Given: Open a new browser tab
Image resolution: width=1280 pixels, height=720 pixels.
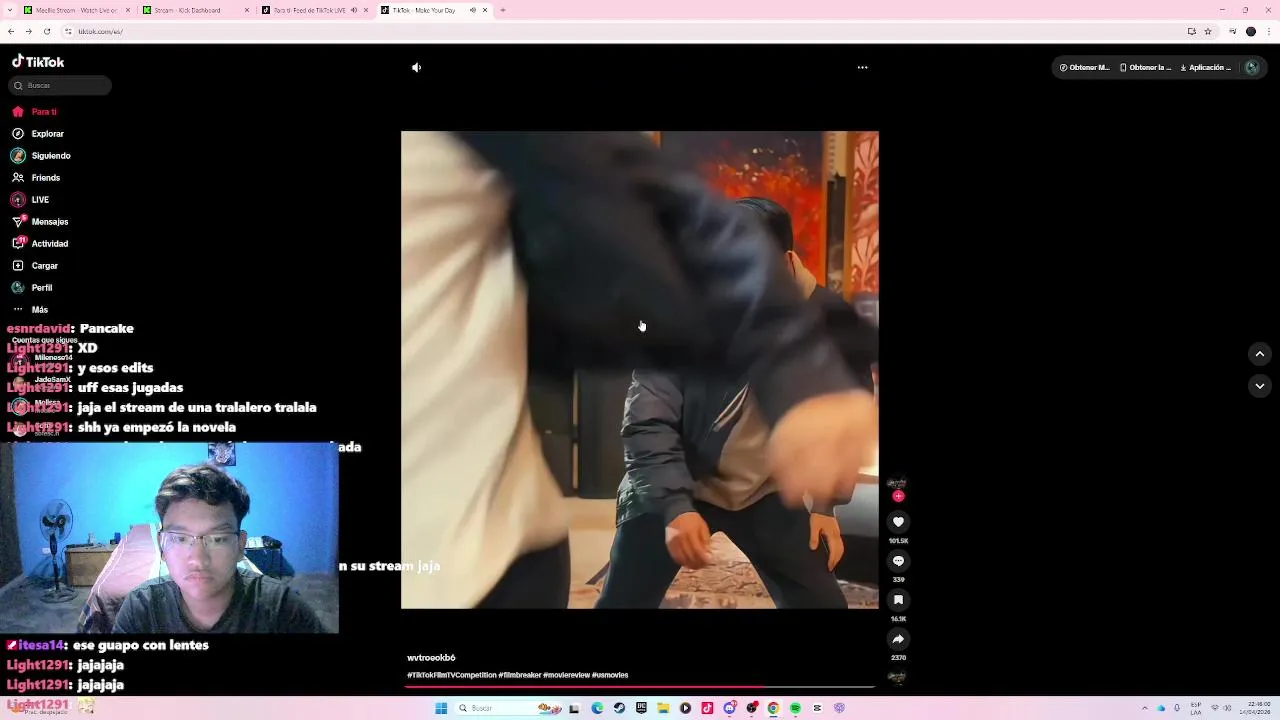Looking at the screenshot, I should (502, 10).
